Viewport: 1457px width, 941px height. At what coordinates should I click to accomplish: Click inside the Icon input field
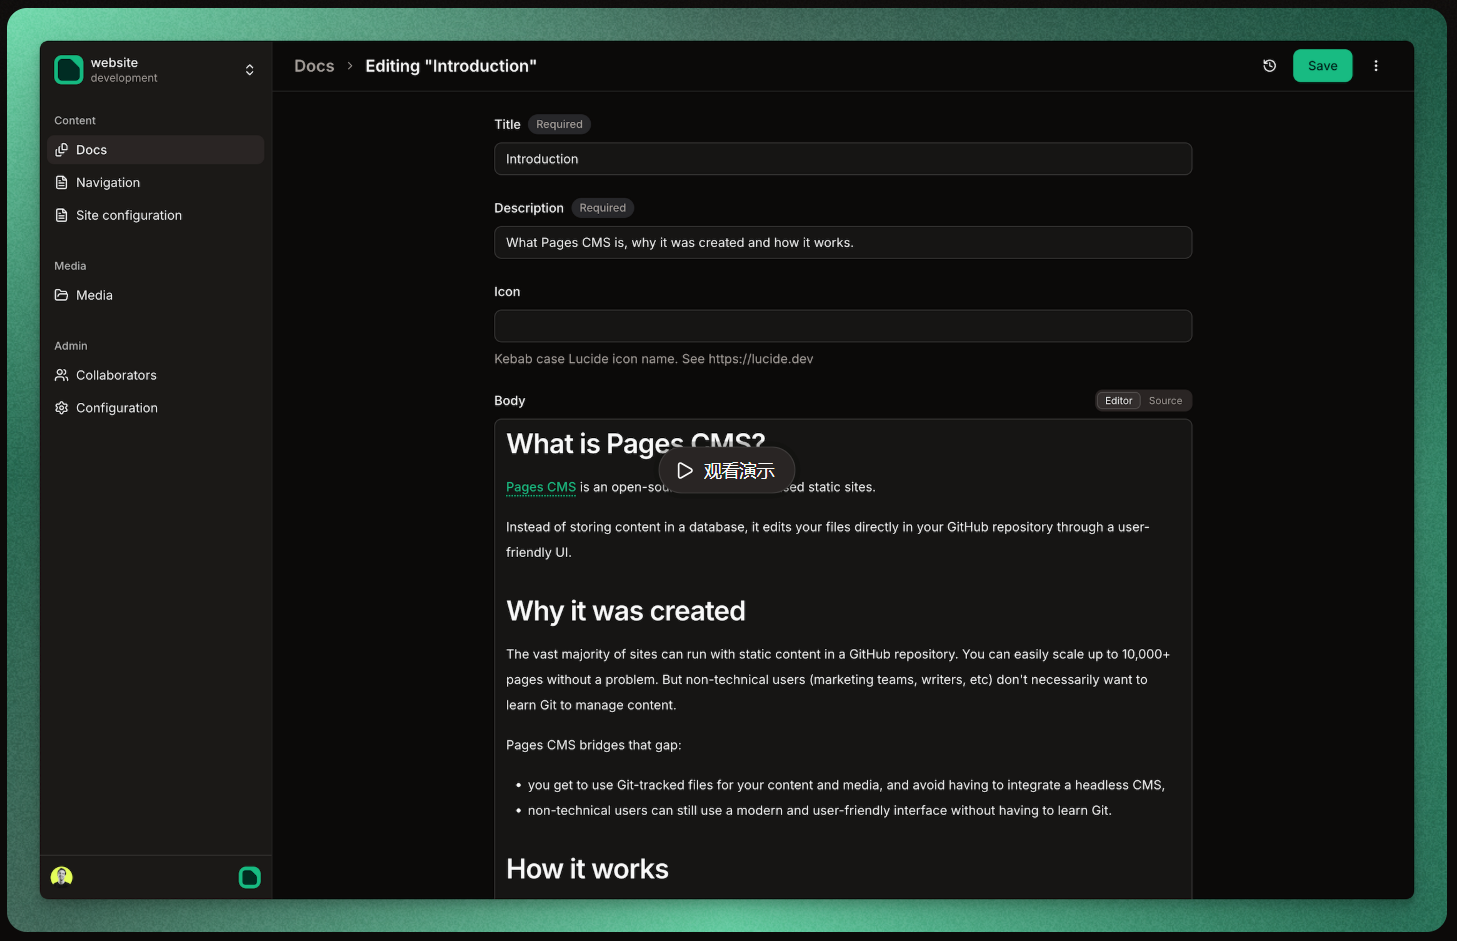point(842,326)
